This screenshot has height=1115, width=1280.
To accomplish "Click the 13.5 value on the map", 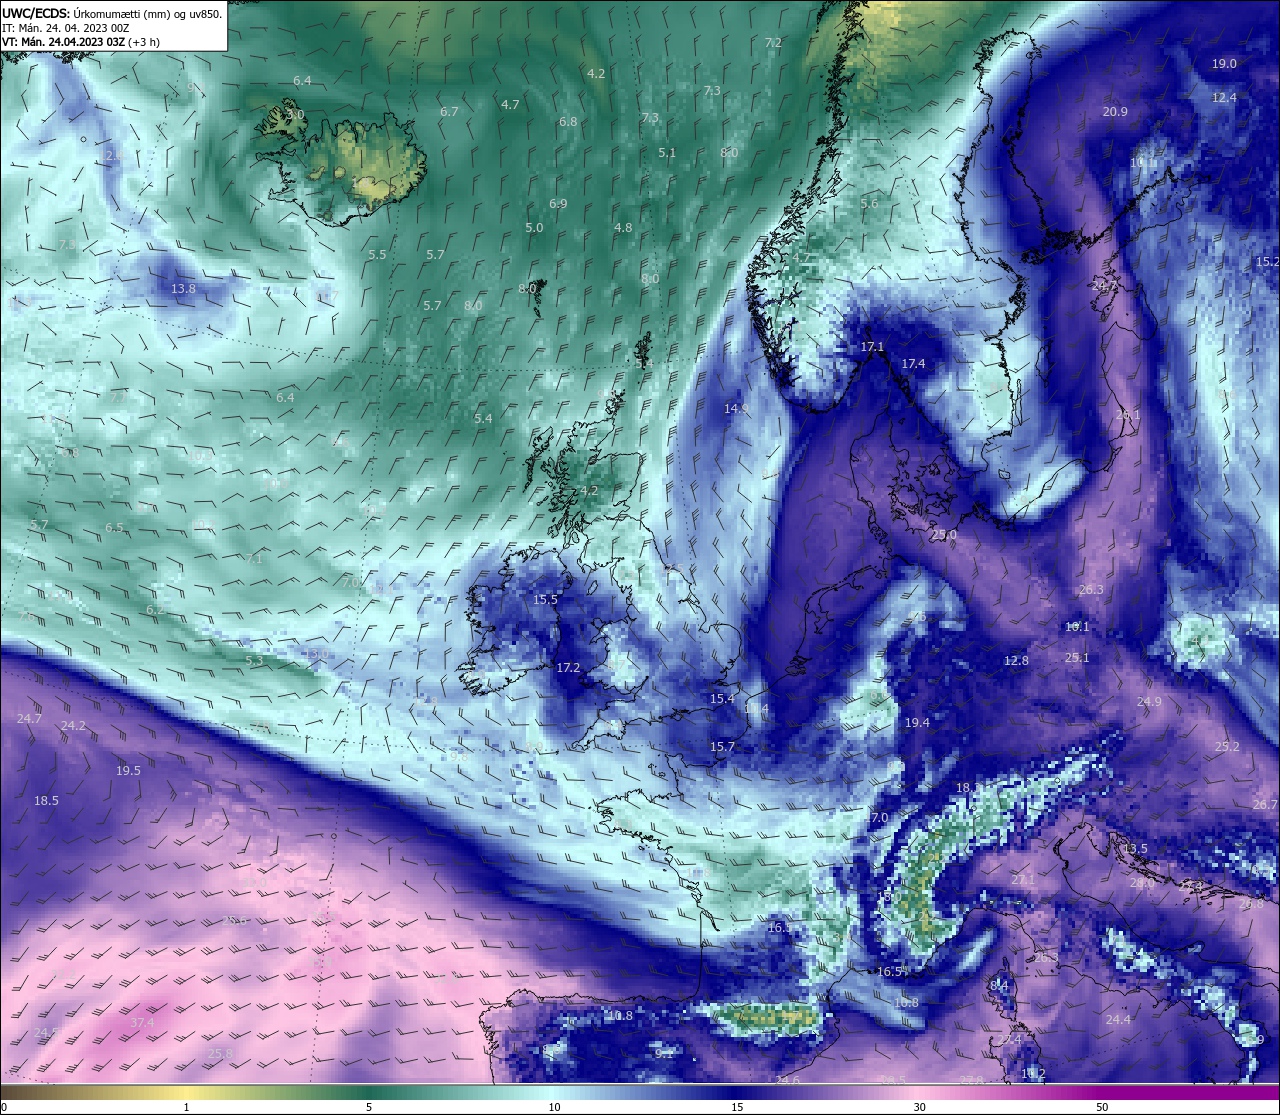I will tap(1135, 849).
